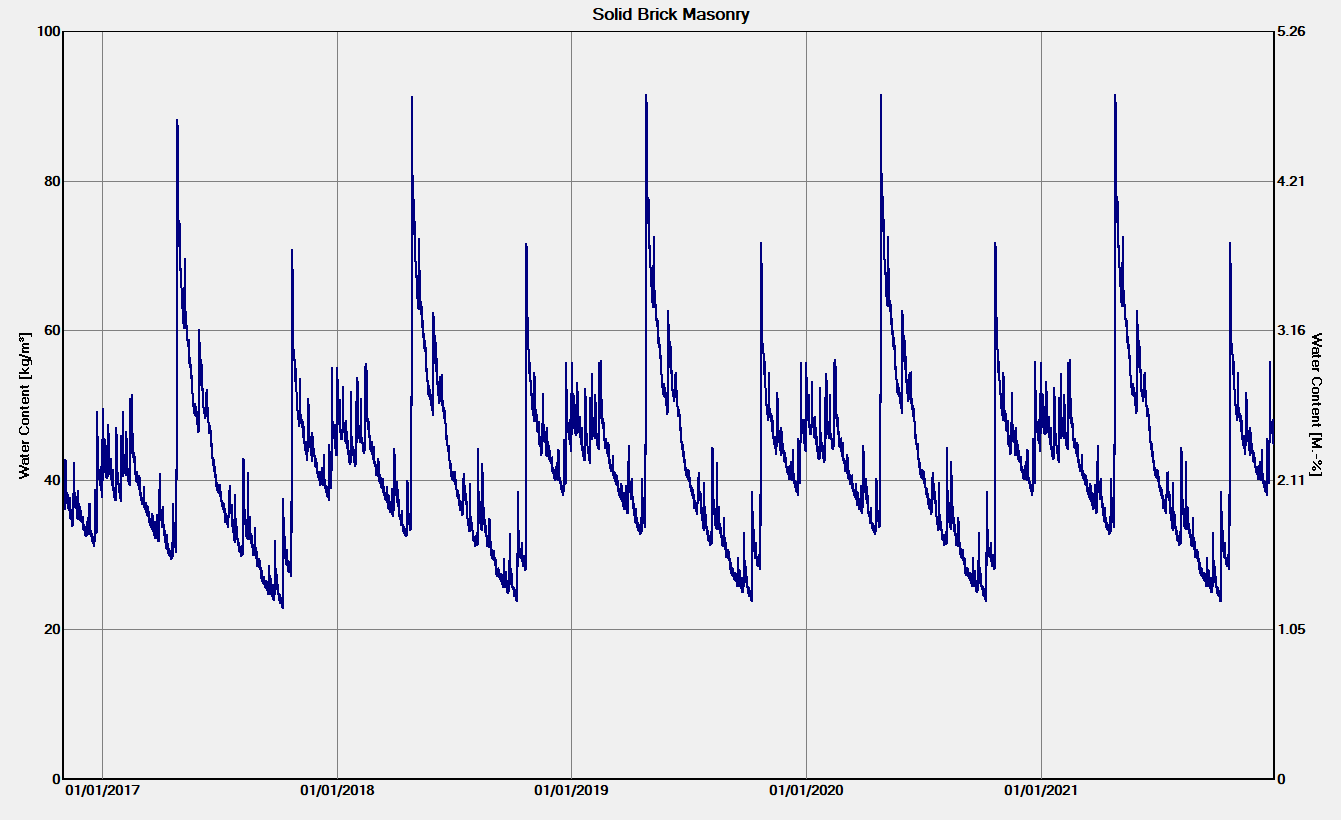Click the 3.16 value on the right axis
The image size is (1341, 820).
coord(1292,331)
